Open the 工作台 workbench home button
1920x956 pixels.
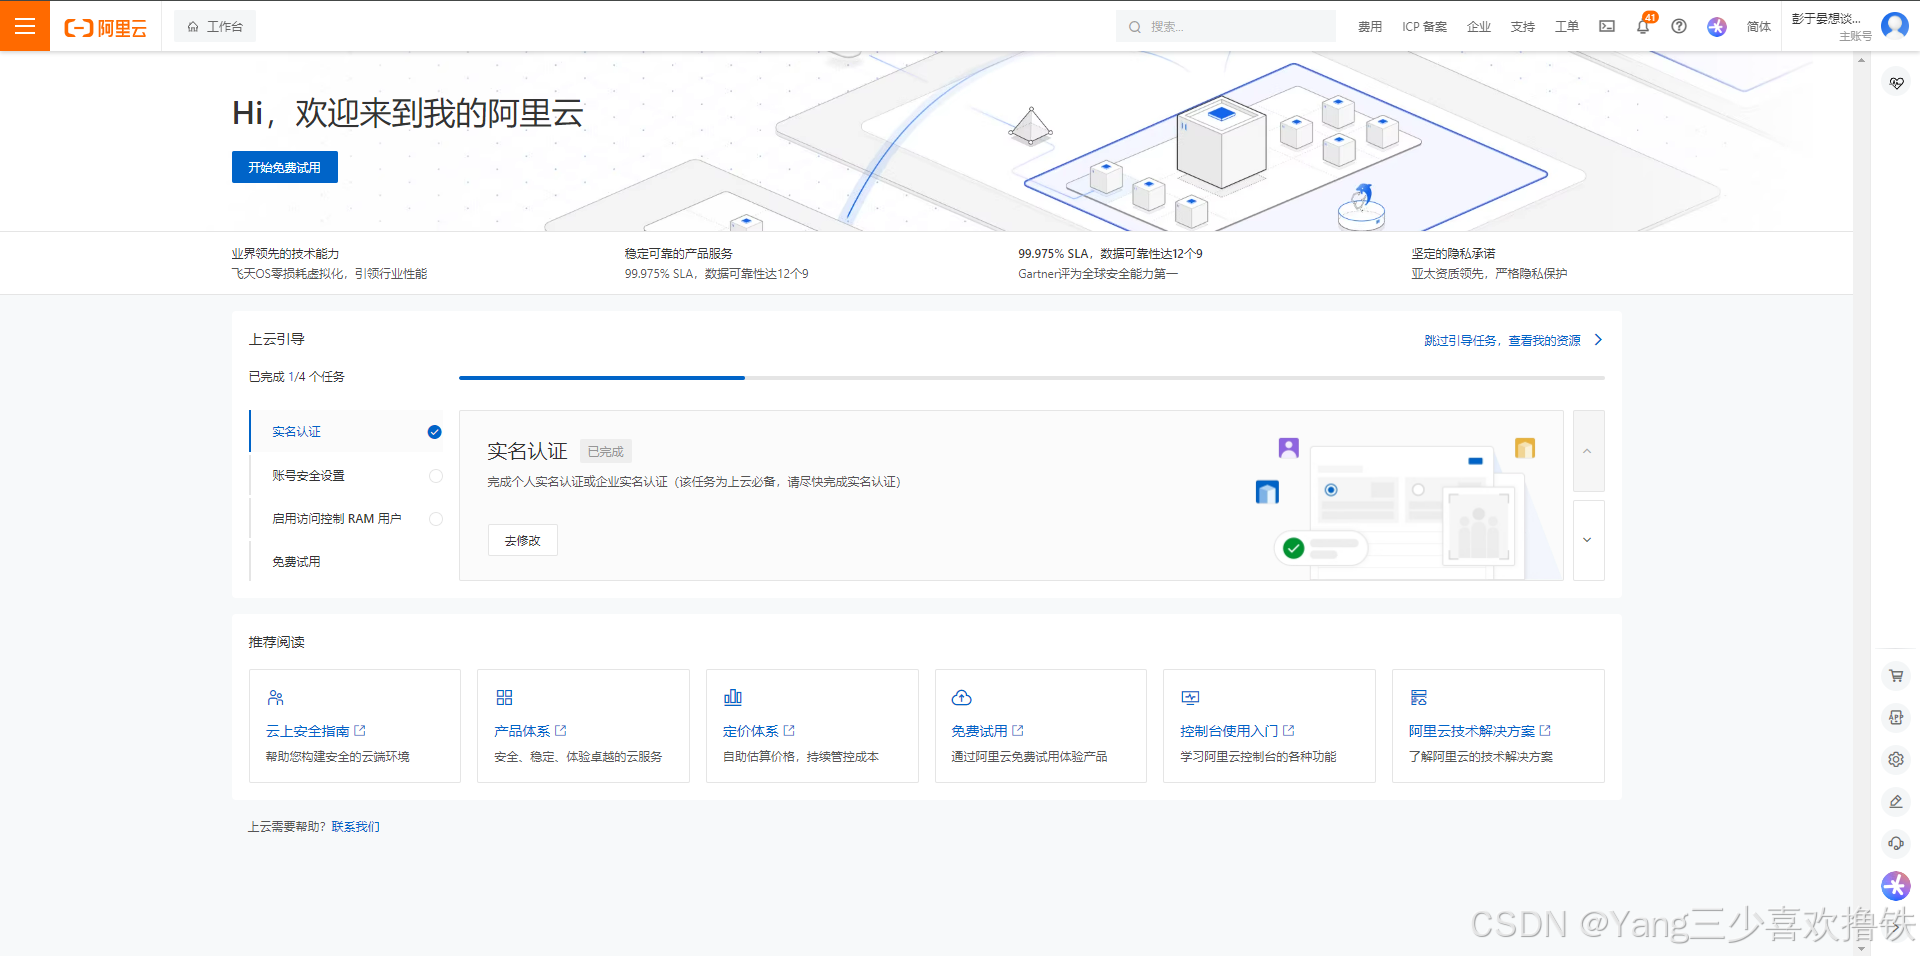click(x=215, y=27)
